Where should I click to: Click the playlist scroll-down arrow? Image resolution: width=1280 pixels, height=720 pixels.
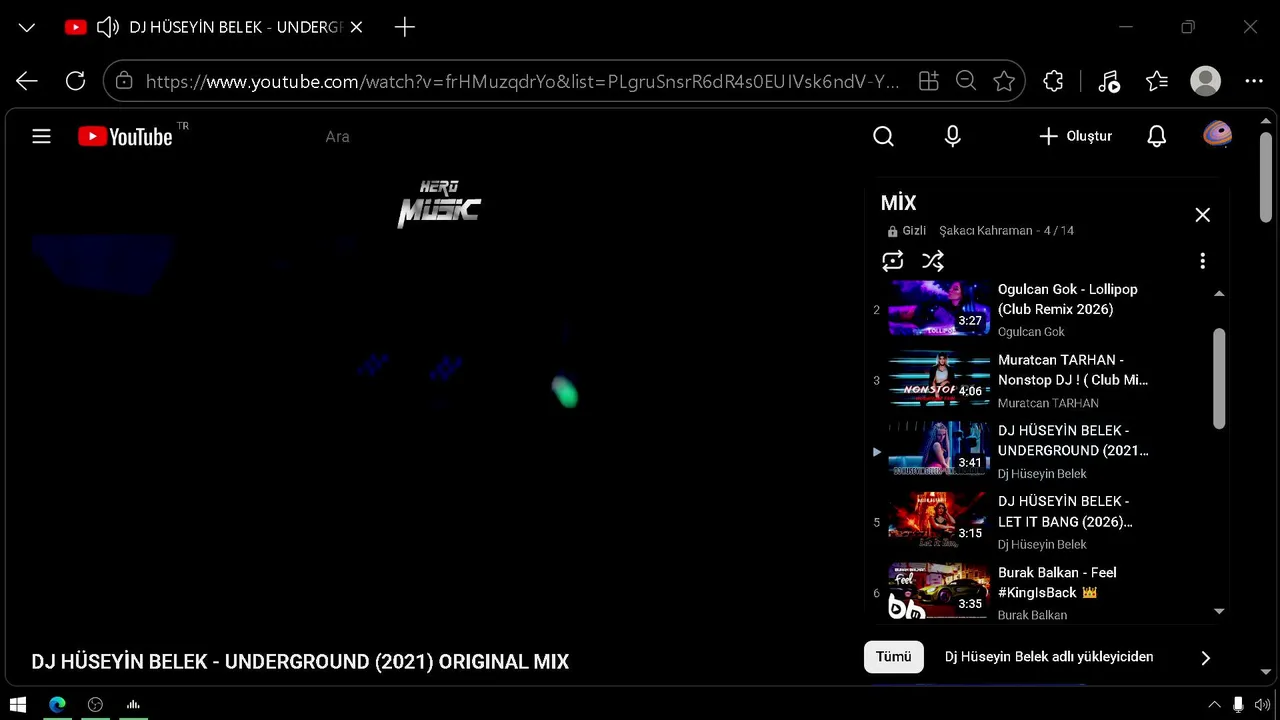pos(1219,611)
